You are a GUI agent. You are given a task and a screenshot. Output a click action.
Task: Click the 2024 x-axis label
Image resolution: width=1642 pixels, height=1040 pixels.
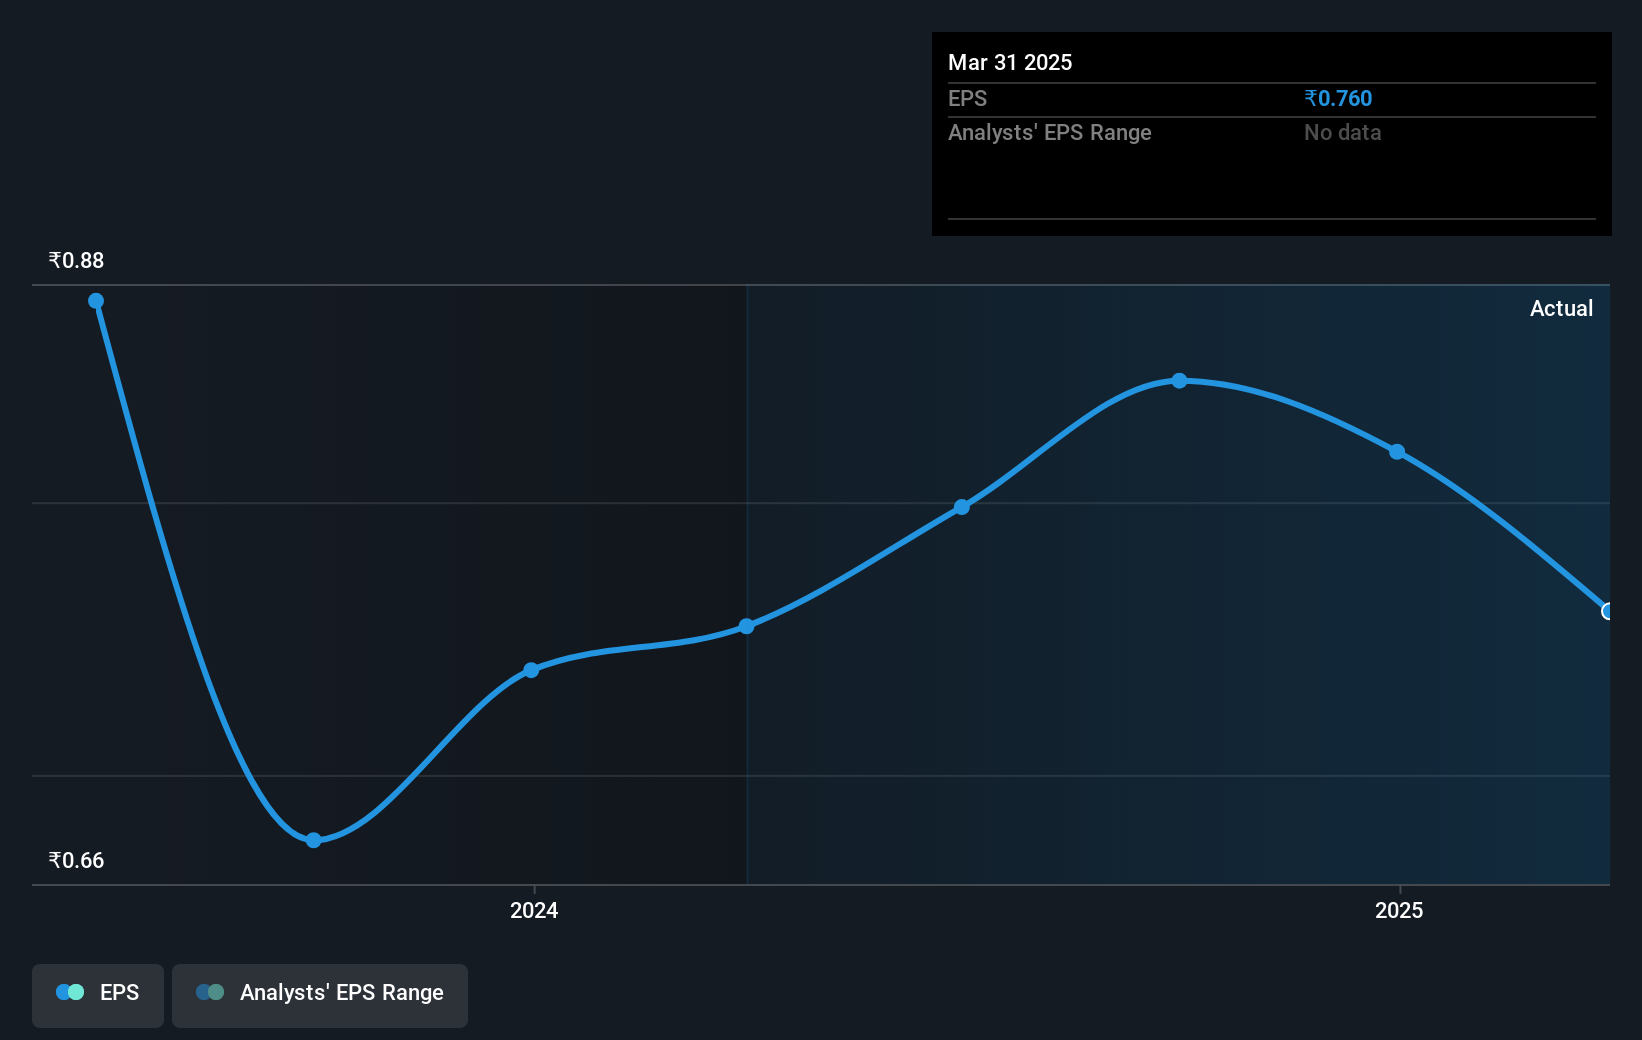[x=534, y=910]
